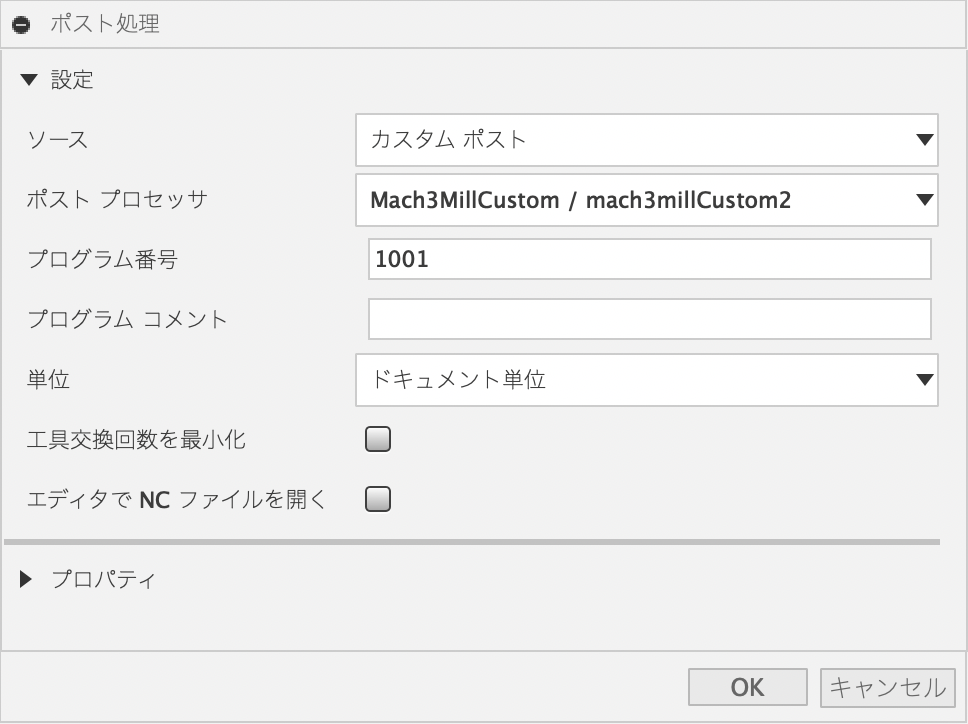Image resolution: width=968 pixels, height=724 pixels.
Task: Click the 設定 section header label
Action: [x=72, y=80]
